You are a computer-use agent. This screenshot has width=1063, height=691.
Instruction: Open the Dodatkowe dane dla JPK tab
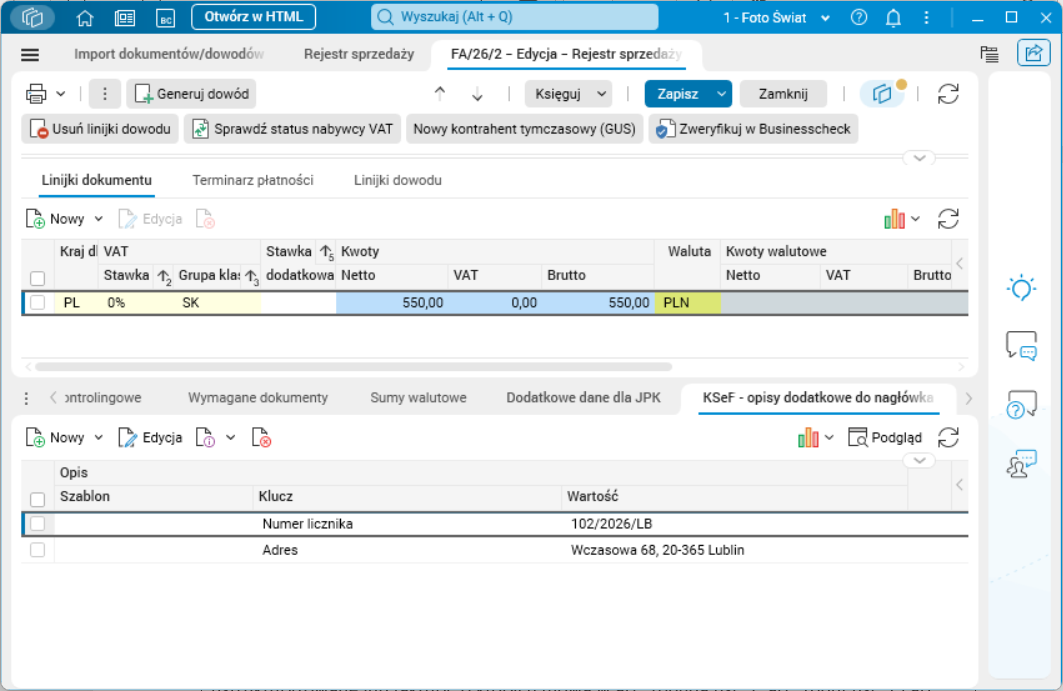[x=583, y=397]
